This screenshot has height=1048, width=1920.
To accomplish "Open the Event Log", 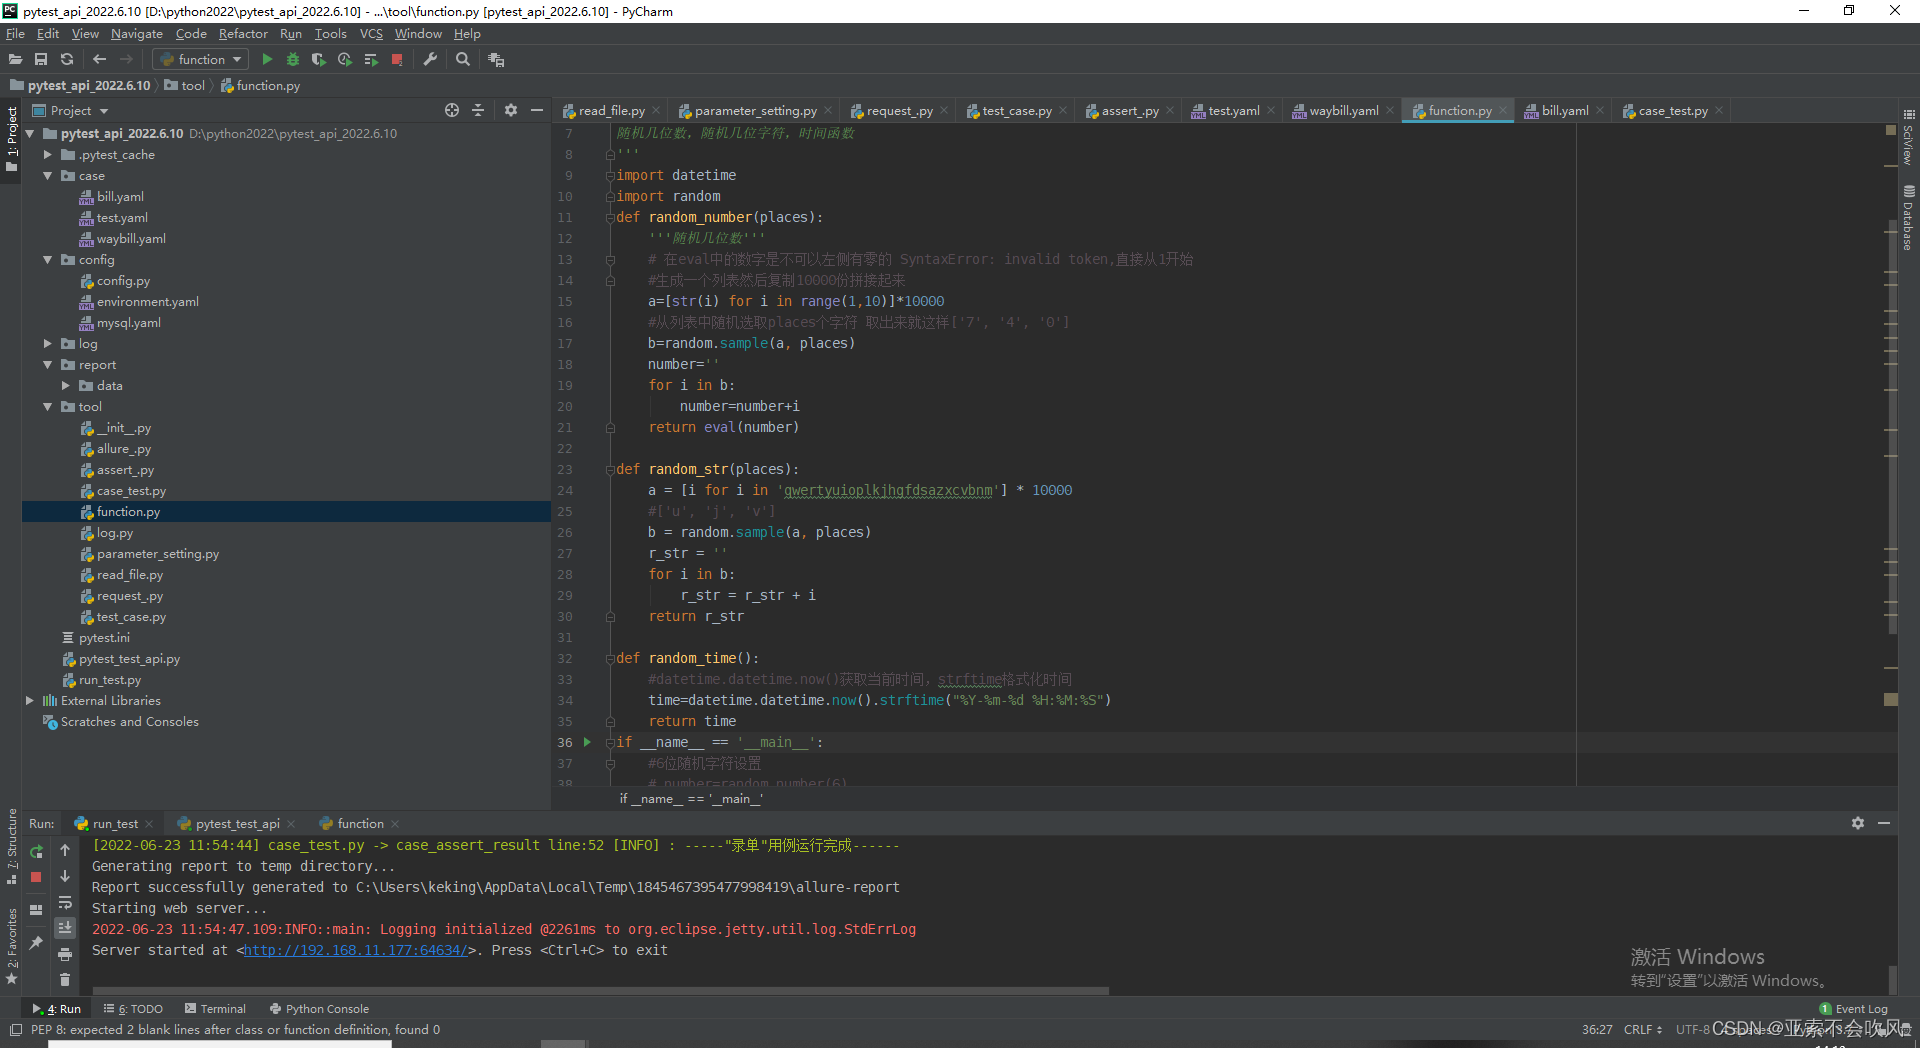I will (x=1853, y=1009).
